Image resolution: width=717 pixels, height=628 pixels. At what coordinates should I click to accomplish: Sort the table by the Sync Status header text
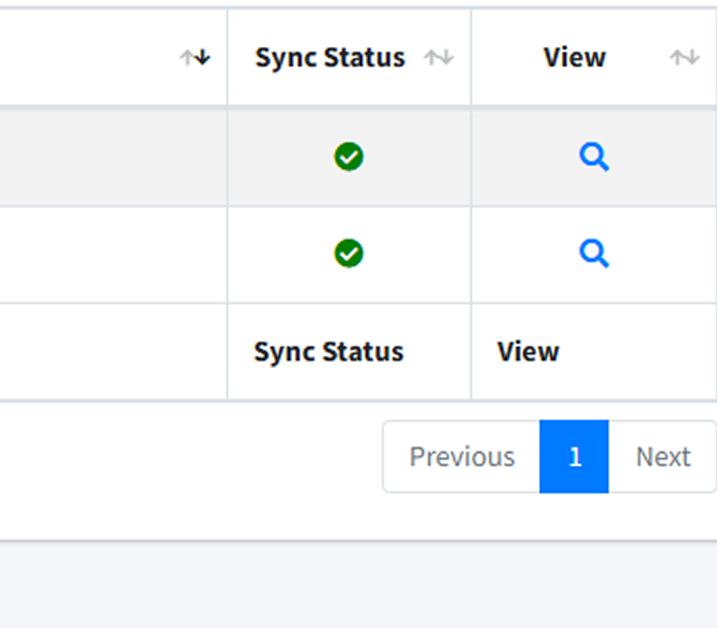tap(330, 58)
